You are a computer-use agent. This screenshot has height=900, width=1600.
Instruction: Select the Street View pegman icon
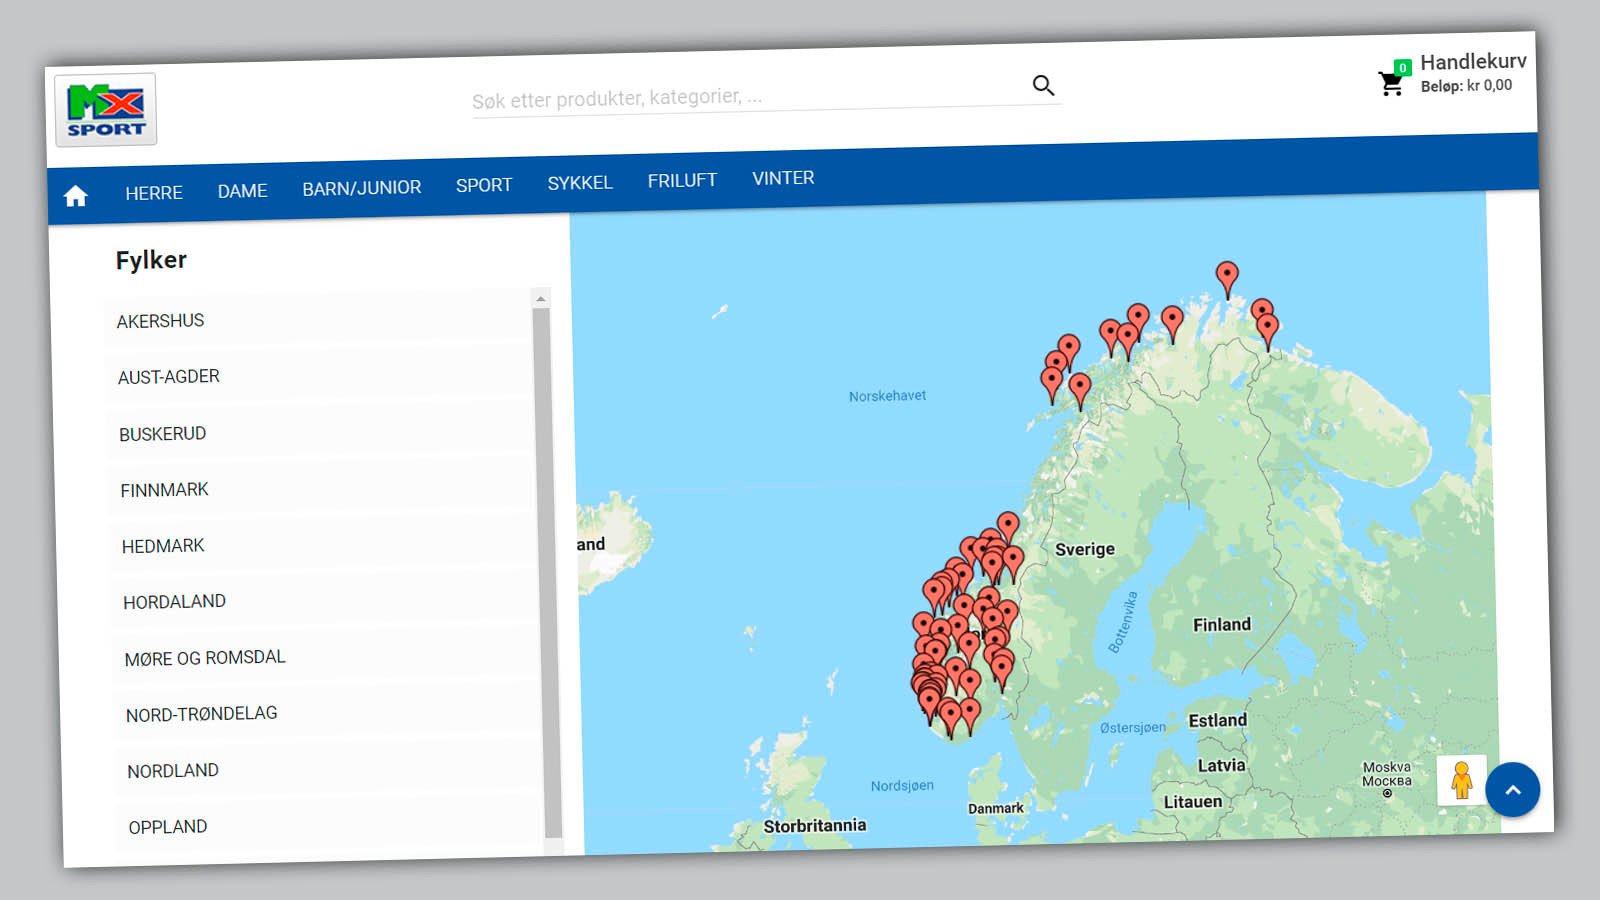[x=1461, y=781]
